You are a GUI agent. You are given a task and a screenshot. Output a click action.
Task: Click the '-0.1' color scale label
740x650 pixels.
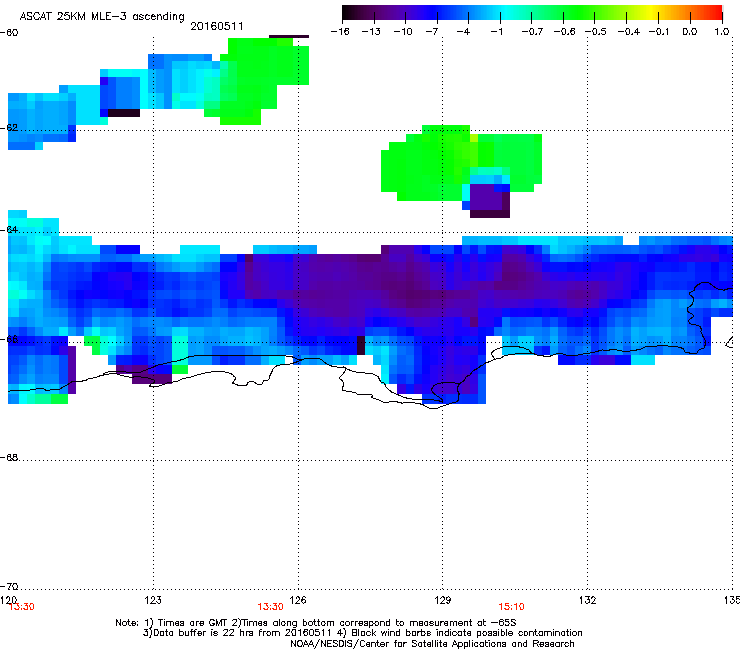[659, 32]
